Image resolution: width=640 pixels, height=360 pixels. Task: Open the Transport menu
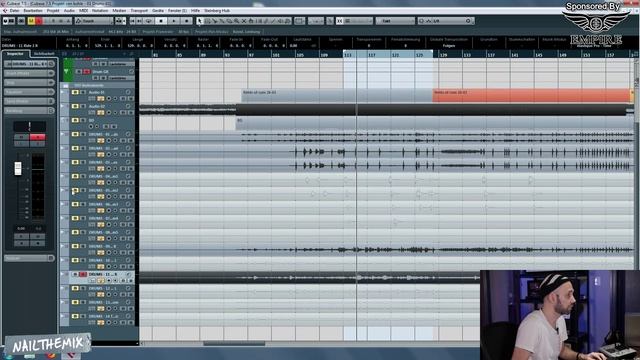(139, 11)
